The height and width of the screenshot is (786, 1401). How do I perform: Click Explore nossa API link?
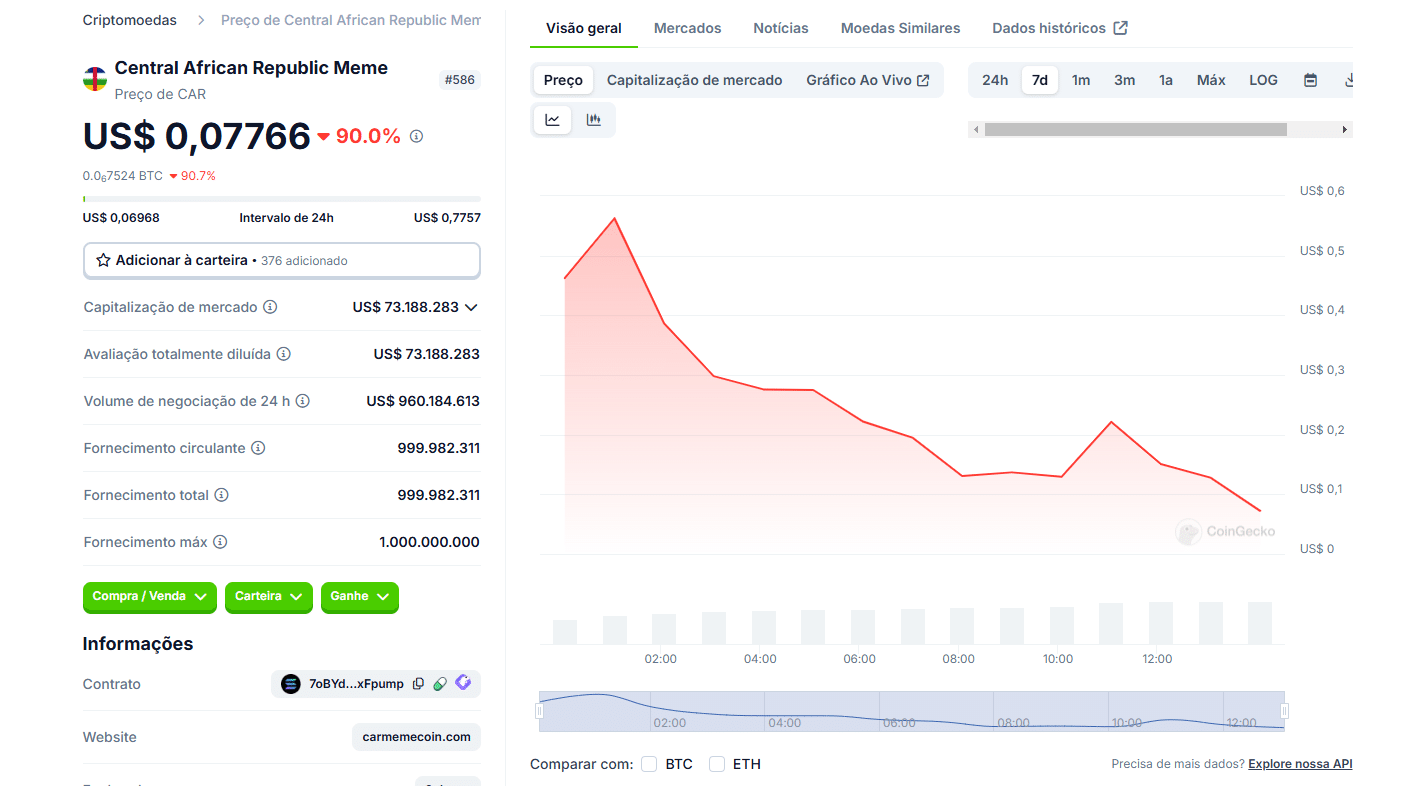coord(1300,764)
